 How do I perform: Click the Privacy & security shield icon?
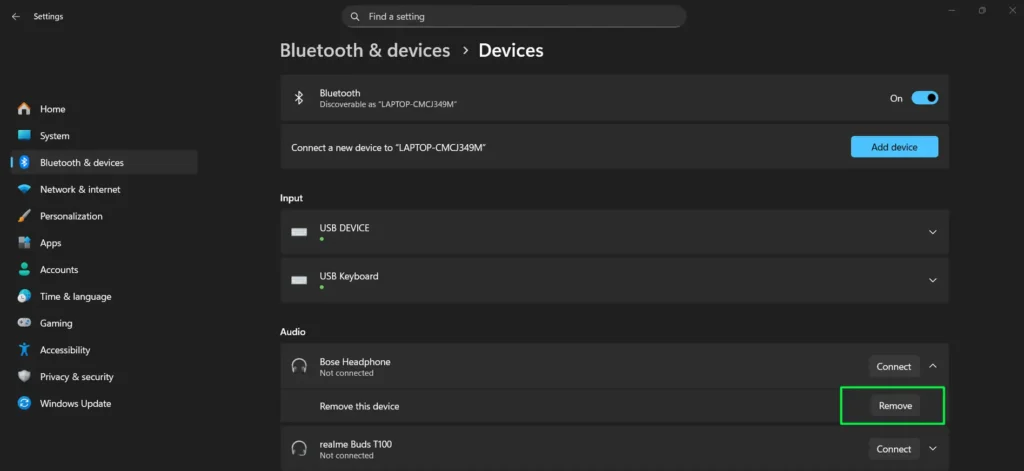click(24, 377)
